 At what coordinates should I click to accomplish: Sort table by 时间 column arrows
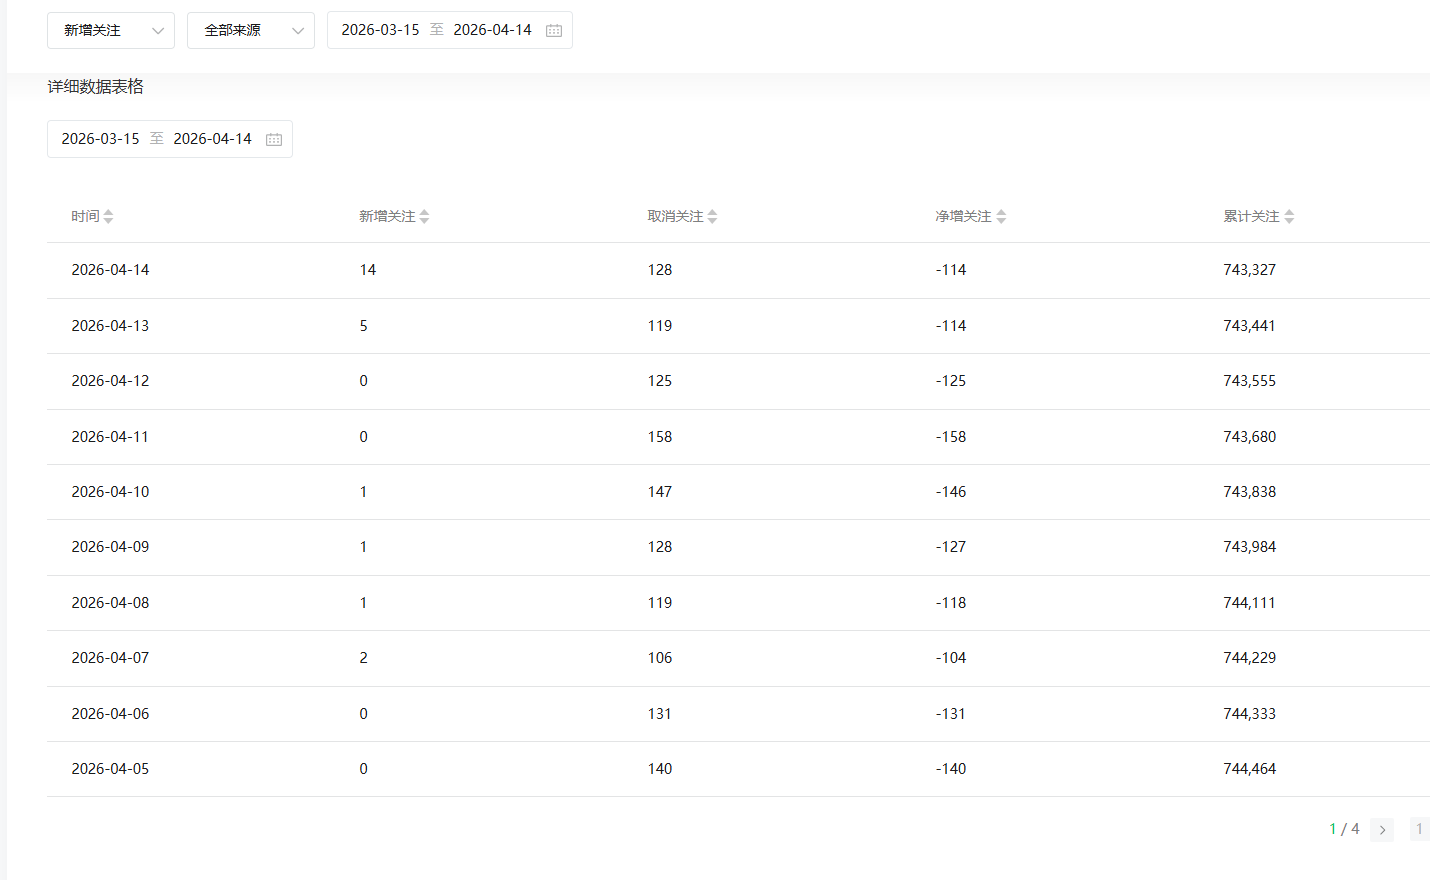108,217
